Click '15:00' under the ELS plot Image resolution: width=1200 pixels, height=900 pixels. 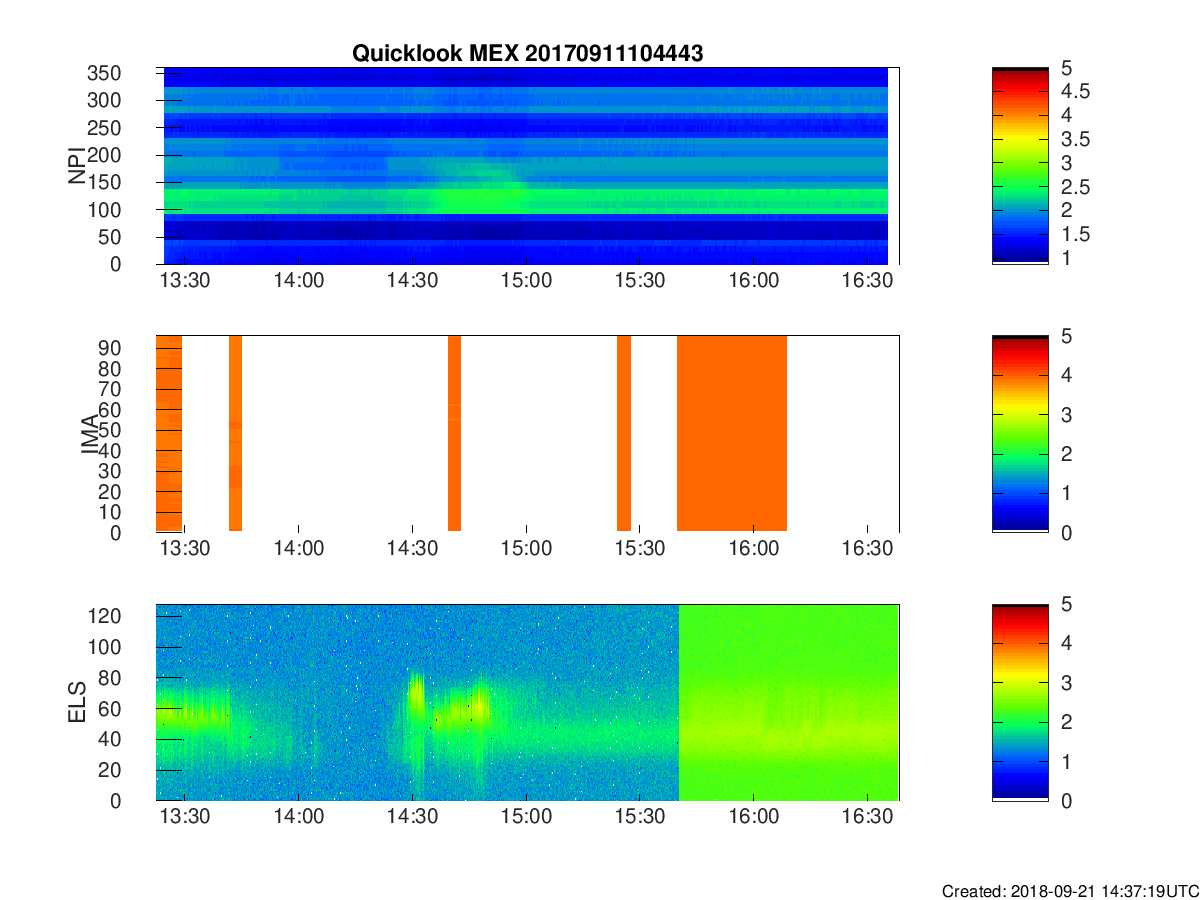click(526, 817)
